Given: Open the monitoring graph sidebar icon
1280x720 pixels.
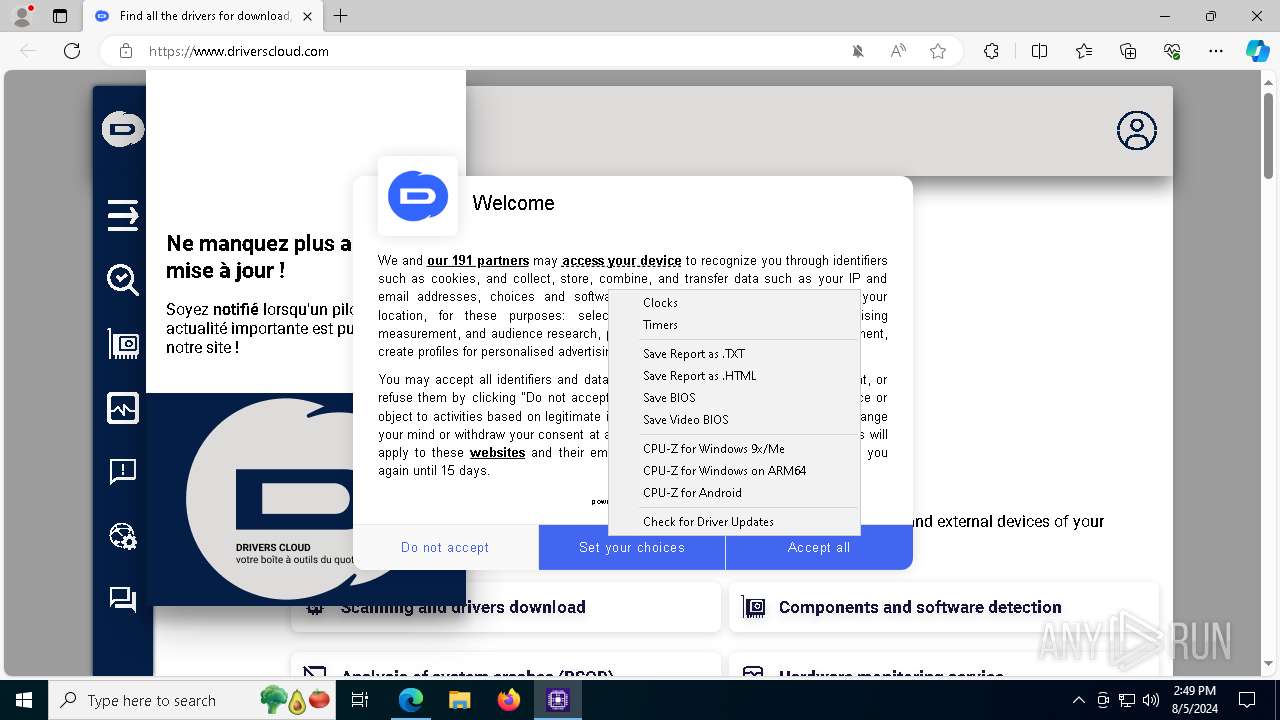Looking at the screenshot, I should point(123,408).
